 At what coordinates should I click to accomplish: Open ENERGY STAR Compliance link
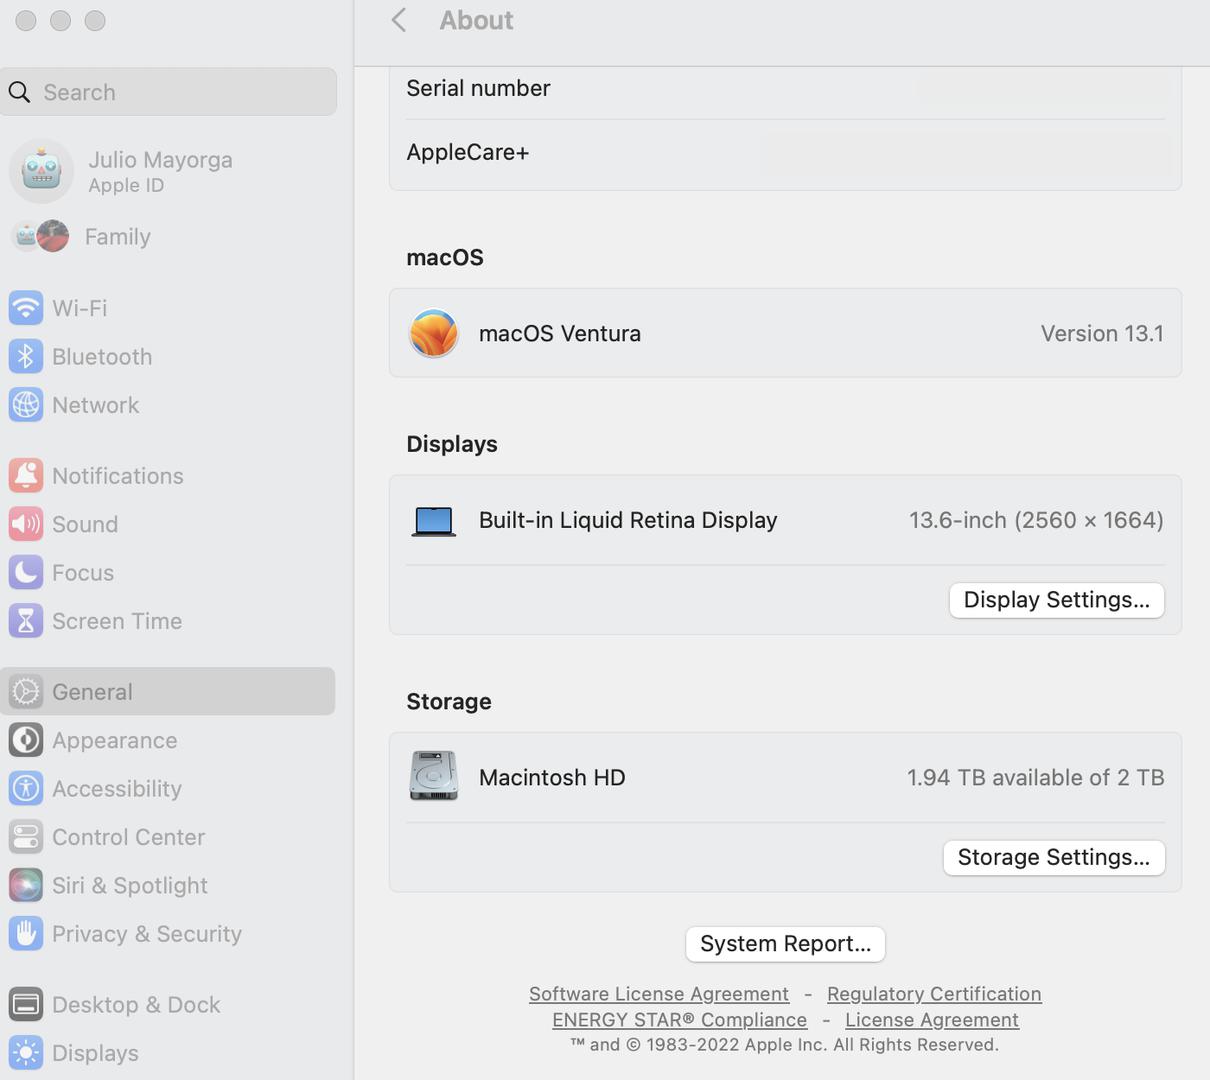point(680,1020)
